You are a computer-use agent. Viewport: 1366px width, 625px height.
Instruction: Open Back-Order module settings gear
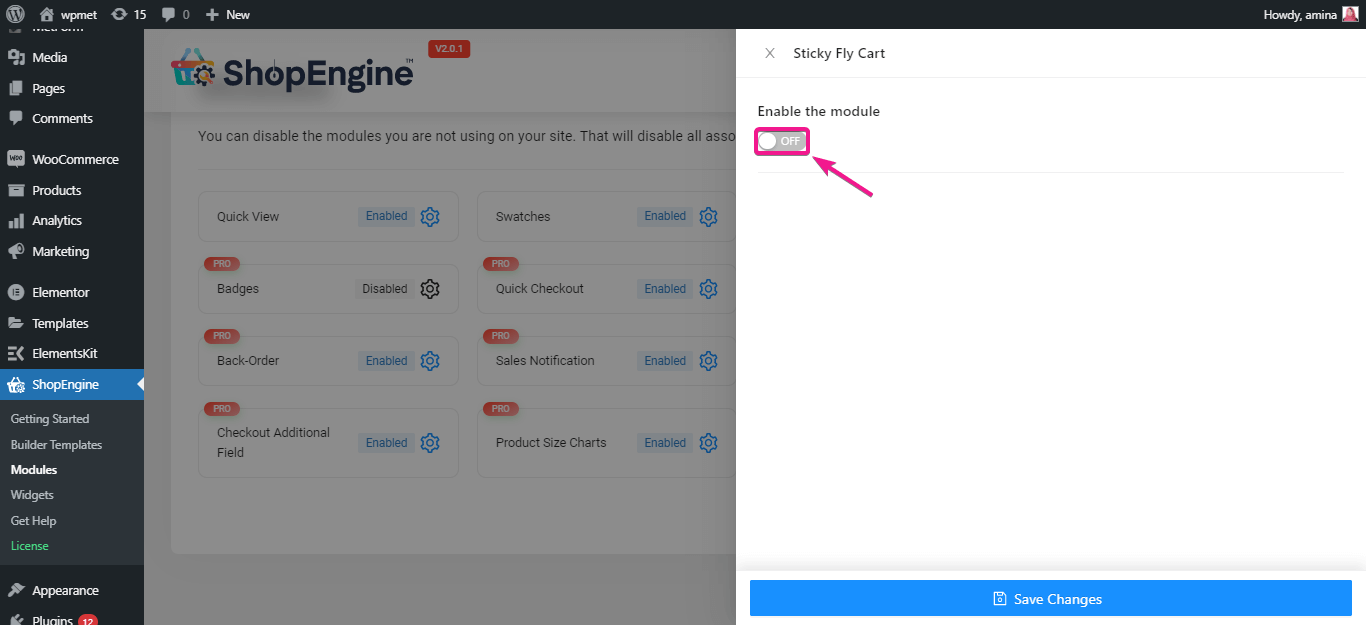coord(430,361)
